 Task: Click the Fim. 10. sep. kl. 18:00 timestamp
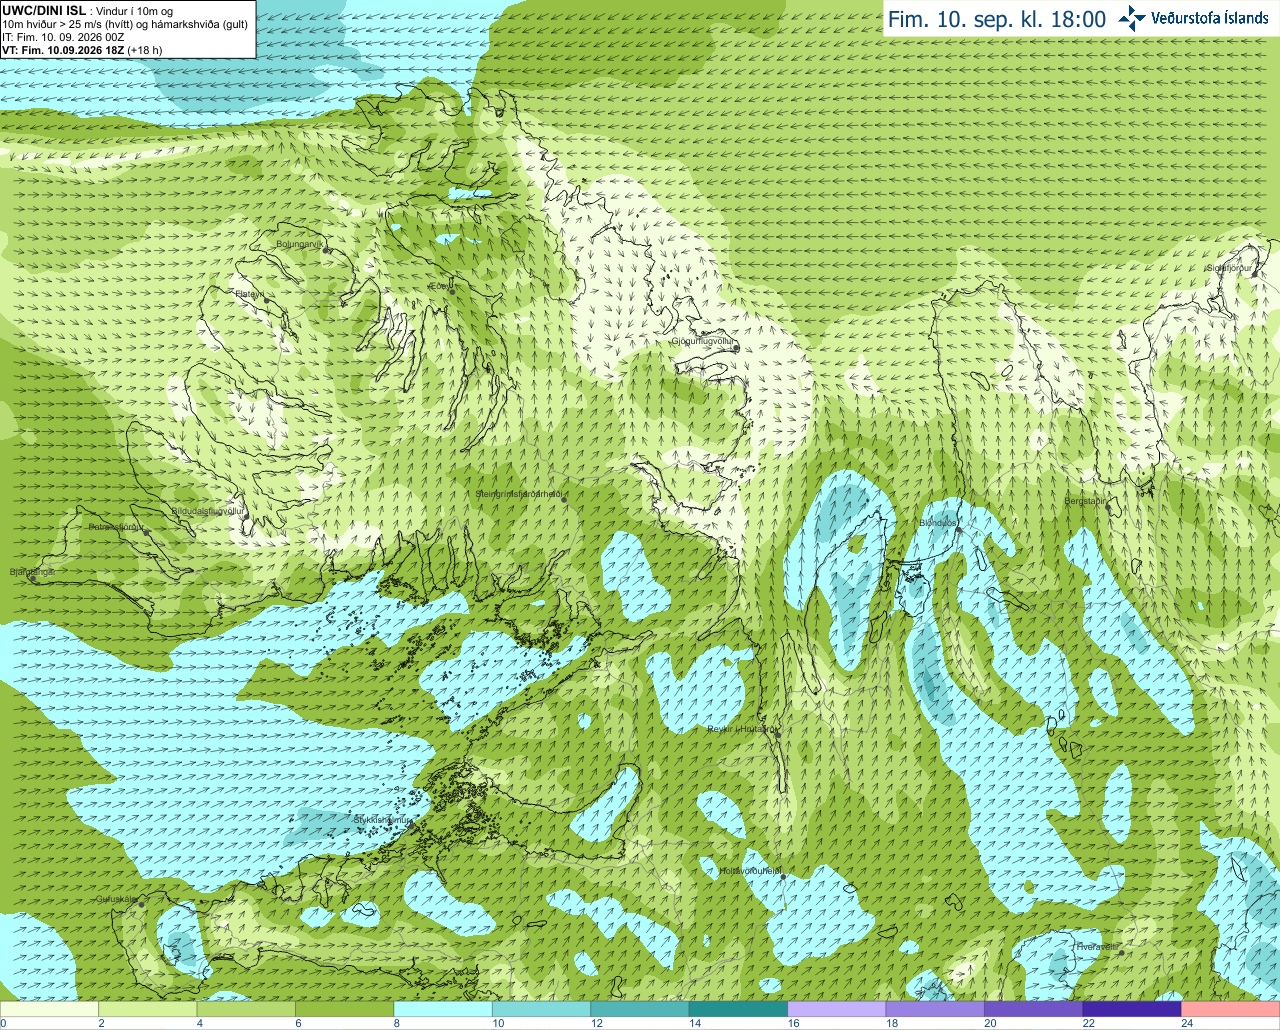(997, 19)
